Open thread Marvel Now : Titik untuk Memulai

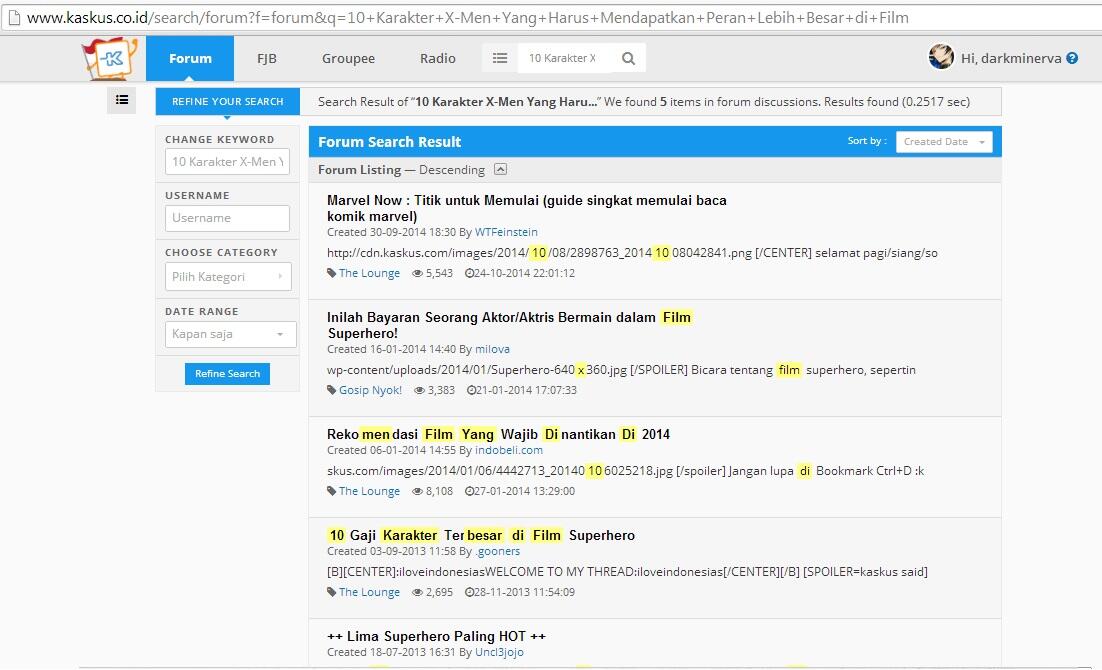(x=526, y=208)
